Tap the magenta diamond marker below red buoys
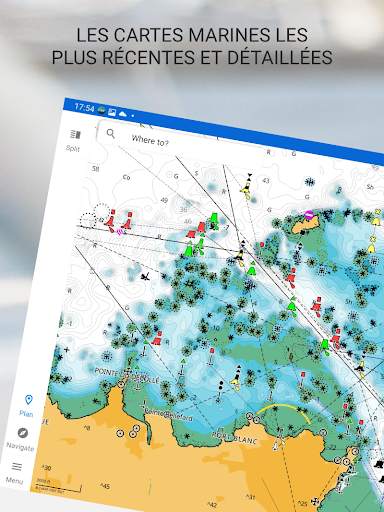The width and height of the screenshot is (384, 512). [120, 231]
